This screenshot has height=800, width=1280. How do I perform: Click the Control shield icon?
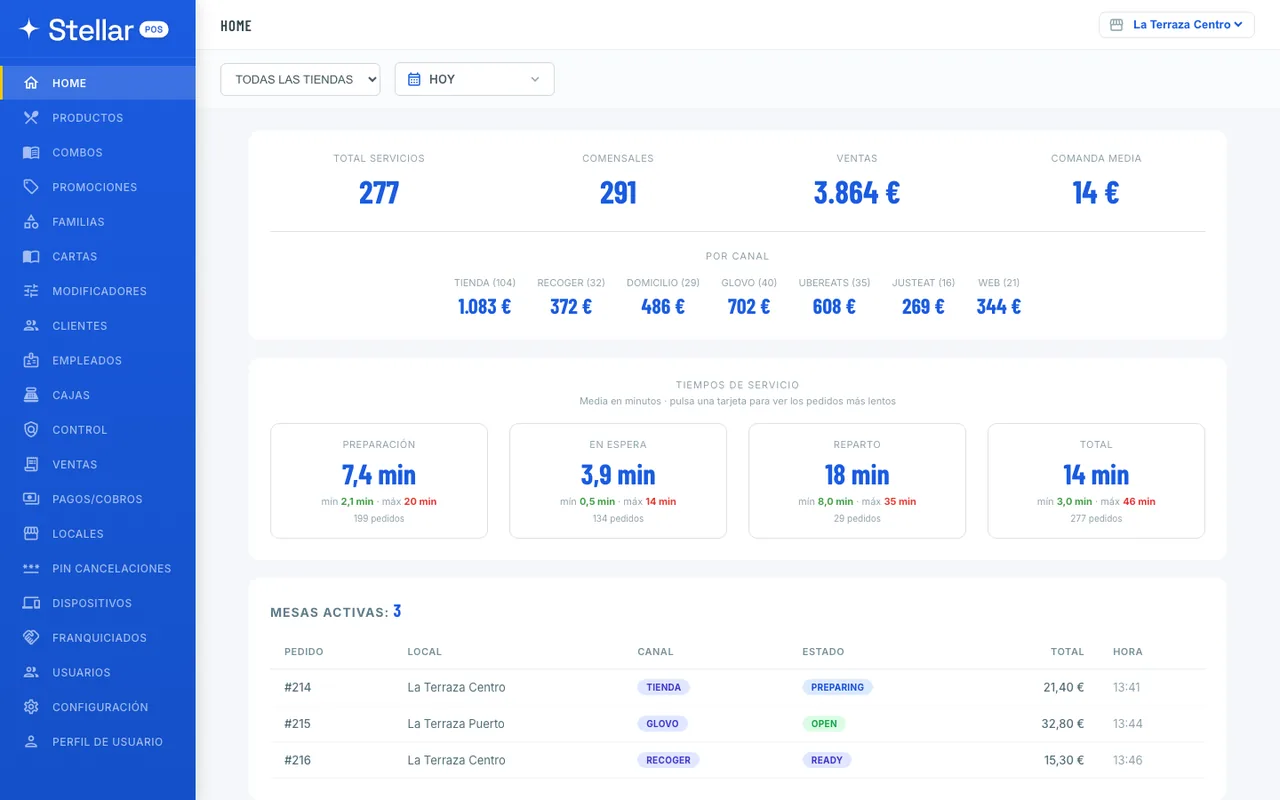click(31, 430)
